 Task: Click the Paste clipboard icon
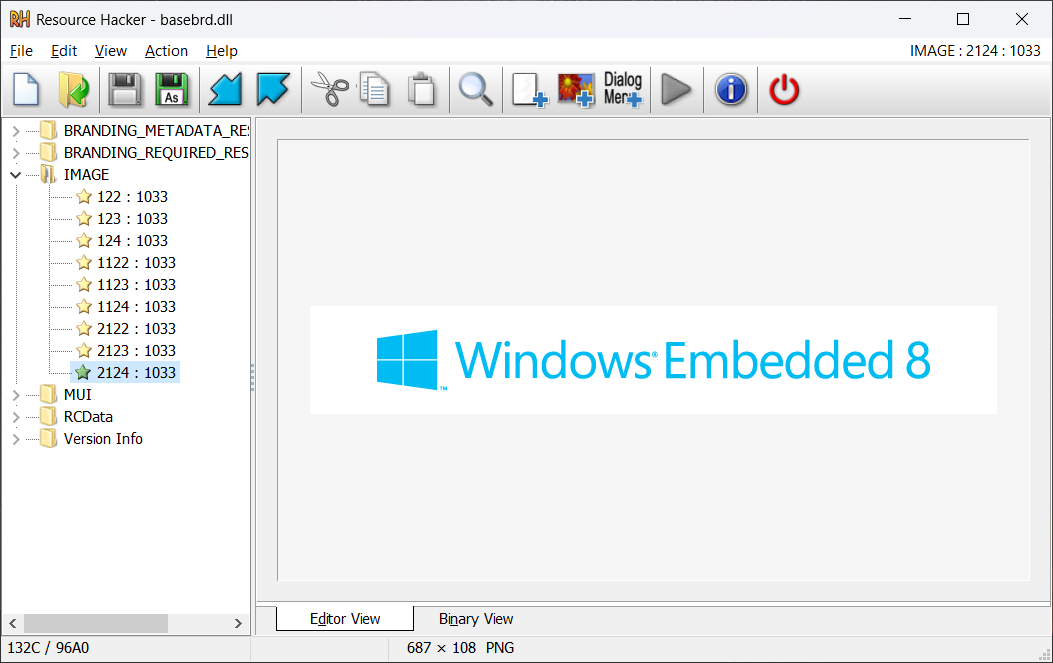click(x=422, y=89)
